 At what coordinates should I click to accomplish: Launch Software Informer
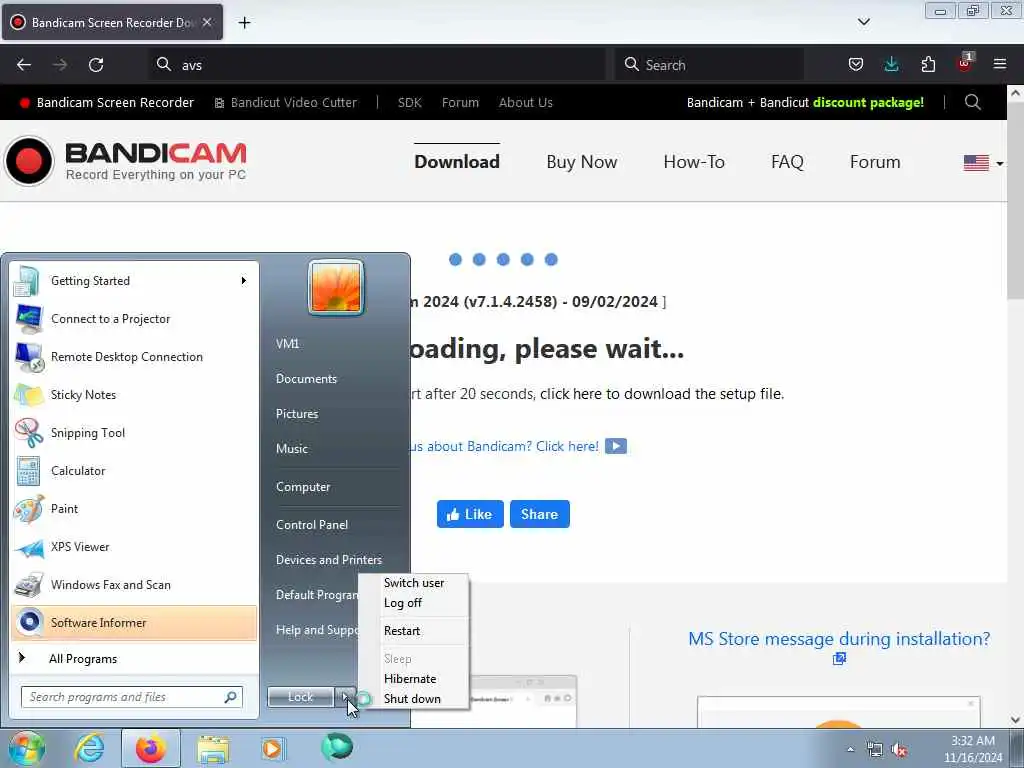click(x=134, y=622)
